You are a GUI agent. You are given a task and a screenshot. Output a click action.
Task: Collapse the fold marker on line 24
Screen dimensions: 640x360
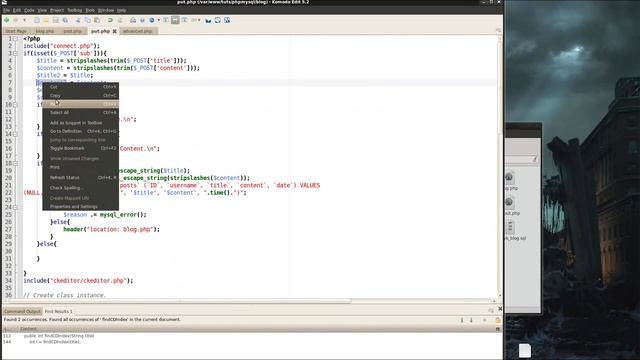coord(15,207)
